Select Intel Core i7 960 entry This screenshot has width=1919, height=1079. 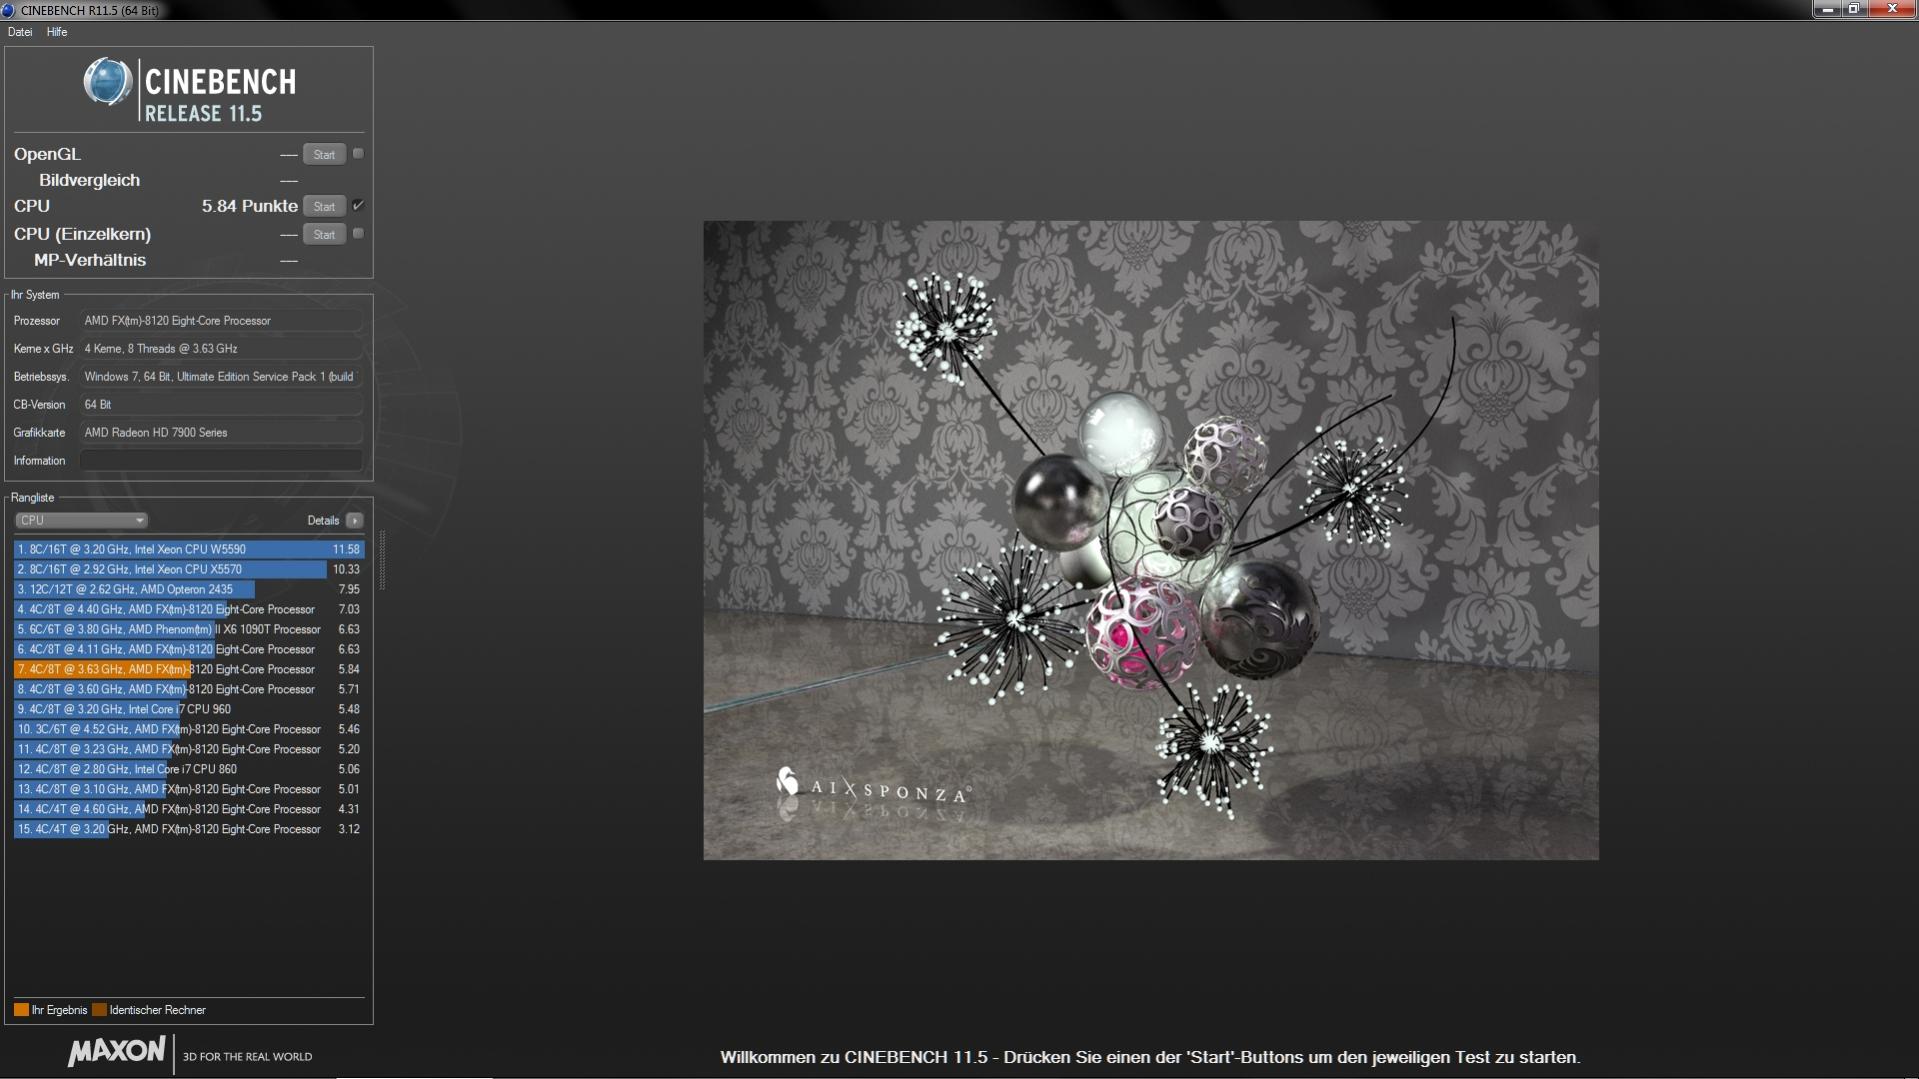189,709
